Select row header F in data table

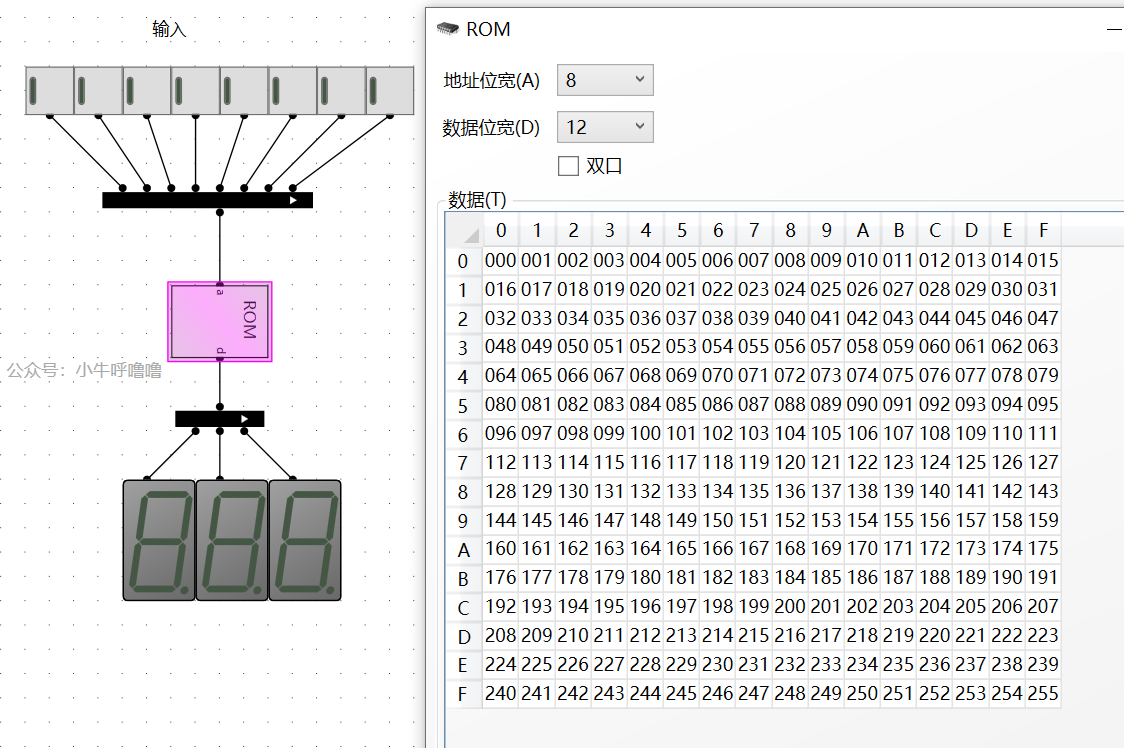463,693
